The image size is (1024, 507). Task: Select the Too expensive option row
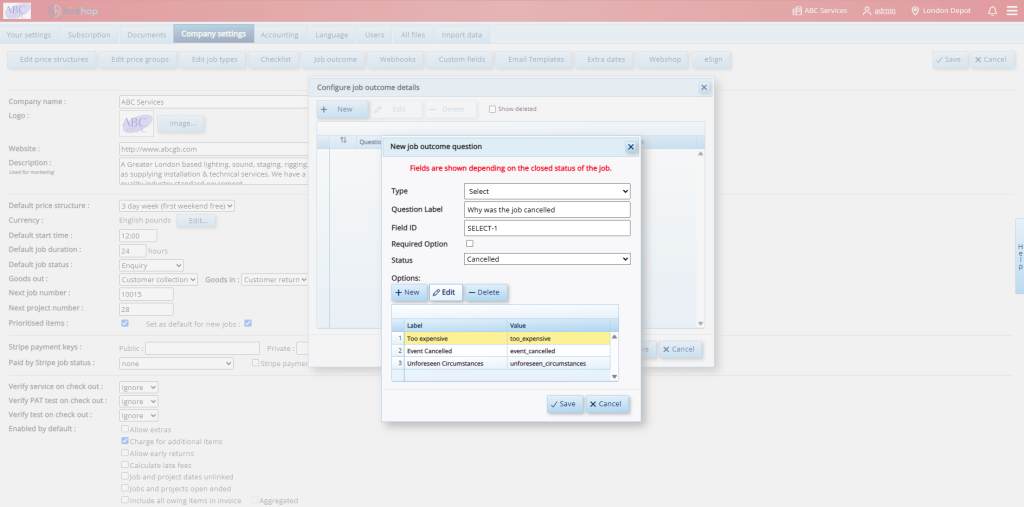500,338
